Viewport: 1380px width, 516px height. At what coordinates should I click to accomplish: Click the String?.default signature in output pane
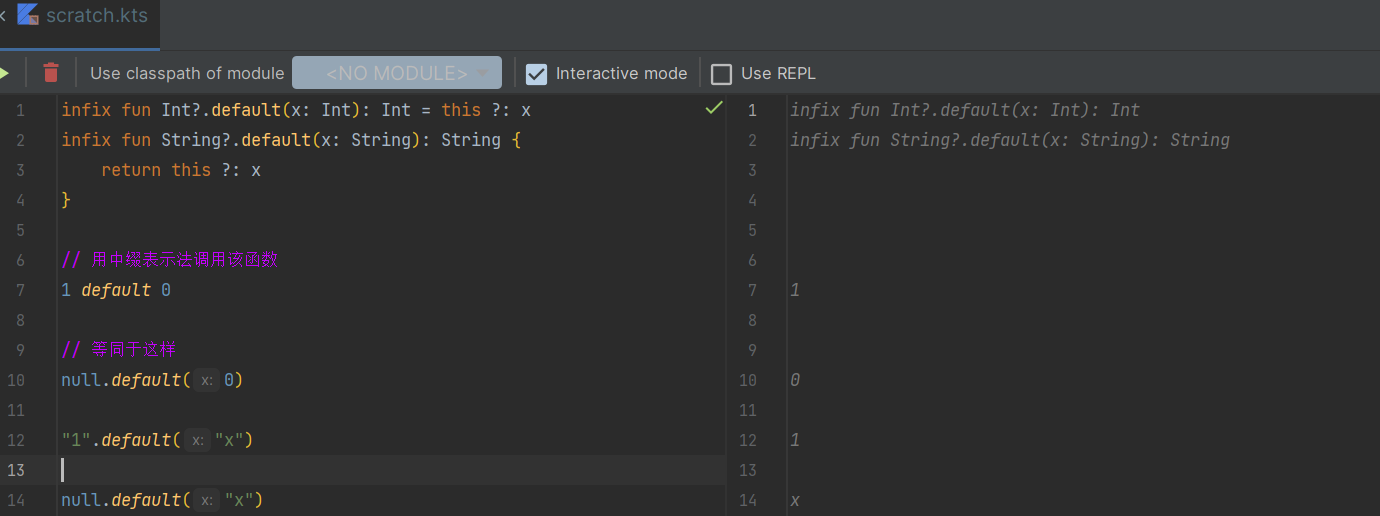pos(1009,140)
